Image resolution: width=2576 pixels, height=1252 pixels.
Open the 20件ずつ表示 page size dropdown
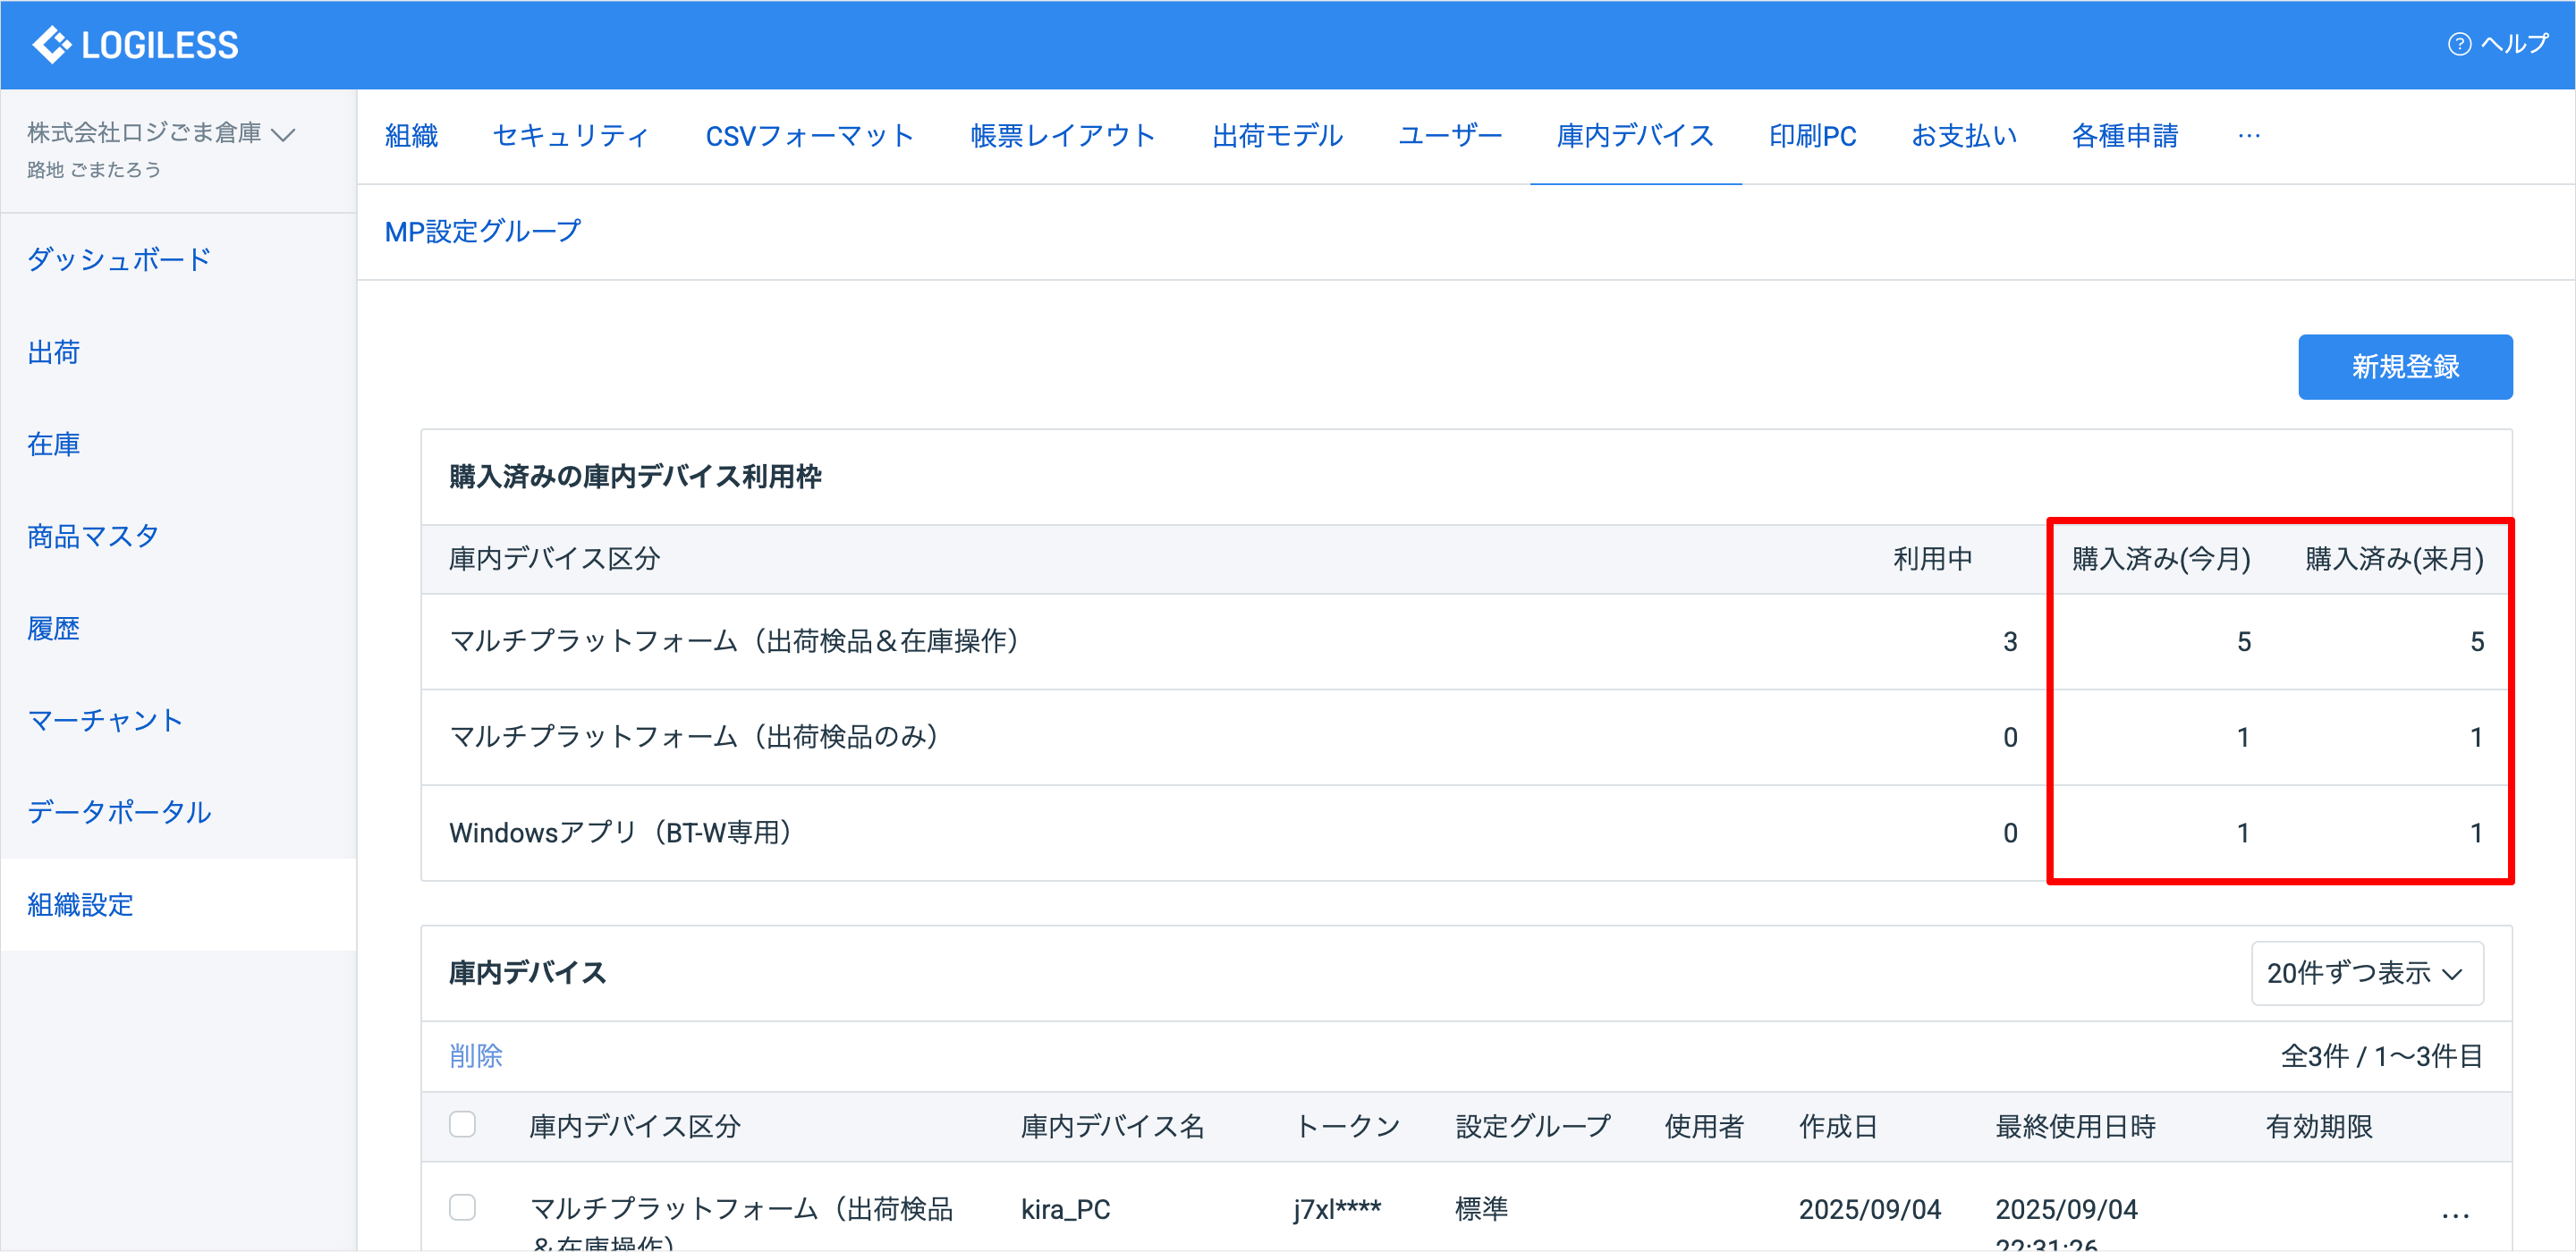point(2366,973)
